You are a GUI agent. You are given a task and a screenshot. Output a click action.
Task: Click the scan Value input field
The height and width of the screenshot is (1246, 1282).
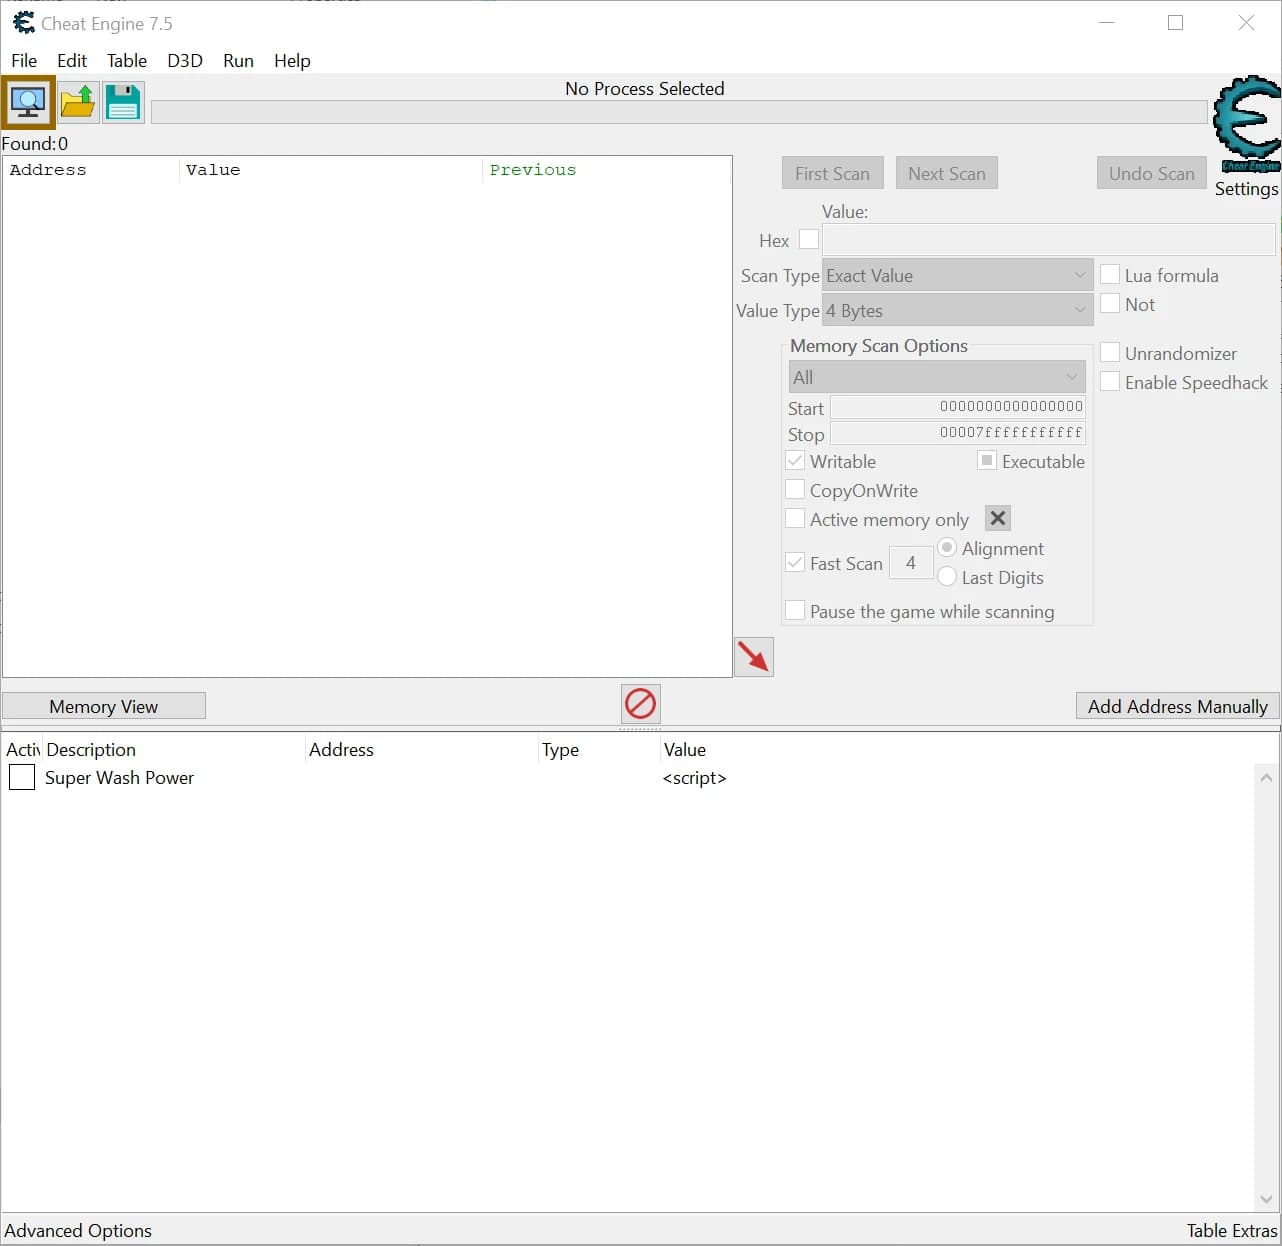coord(1049,239)
